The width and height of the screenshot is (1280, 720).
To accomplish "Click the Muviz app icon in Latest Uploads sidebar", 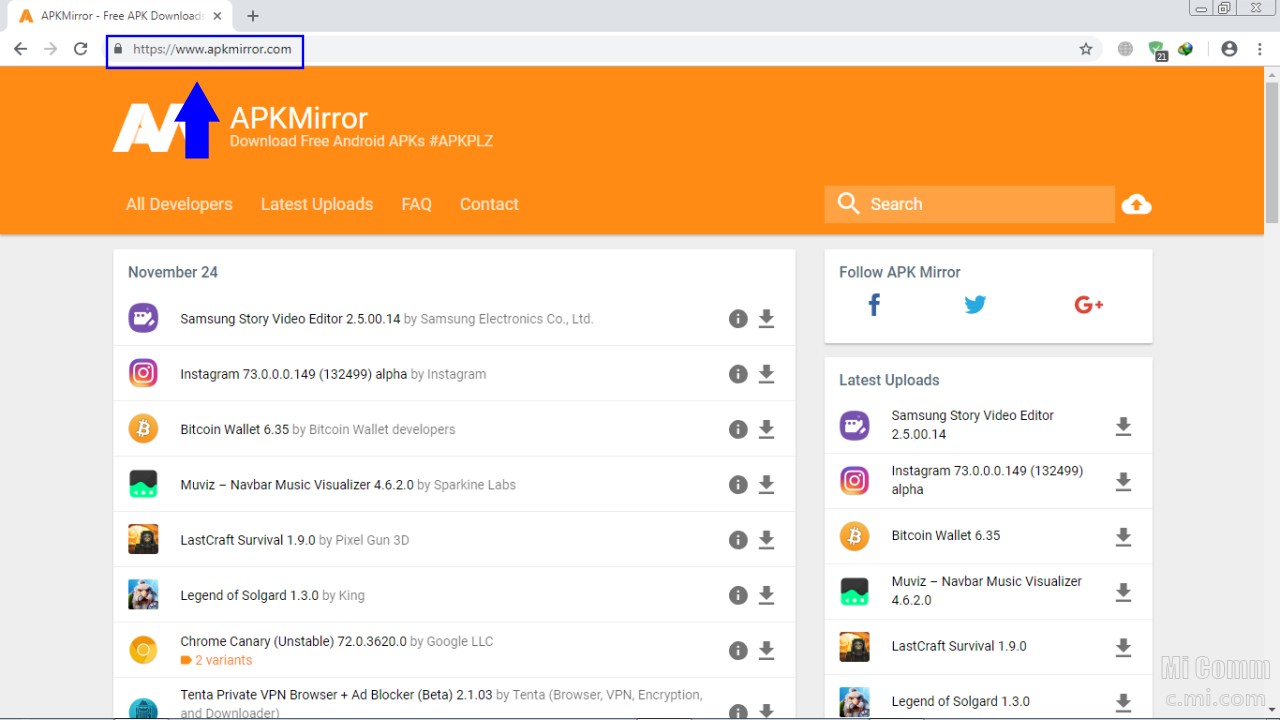I will 854,591.
